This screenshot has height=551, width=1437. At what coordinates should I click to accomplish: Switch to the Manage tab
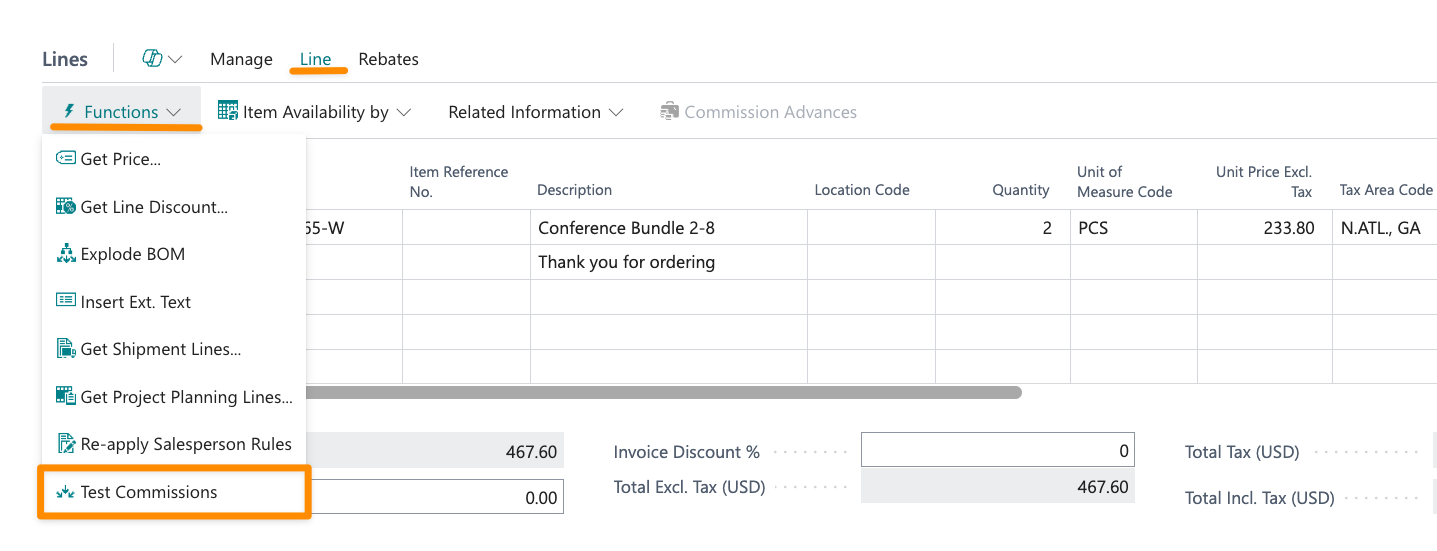[241, 59]
